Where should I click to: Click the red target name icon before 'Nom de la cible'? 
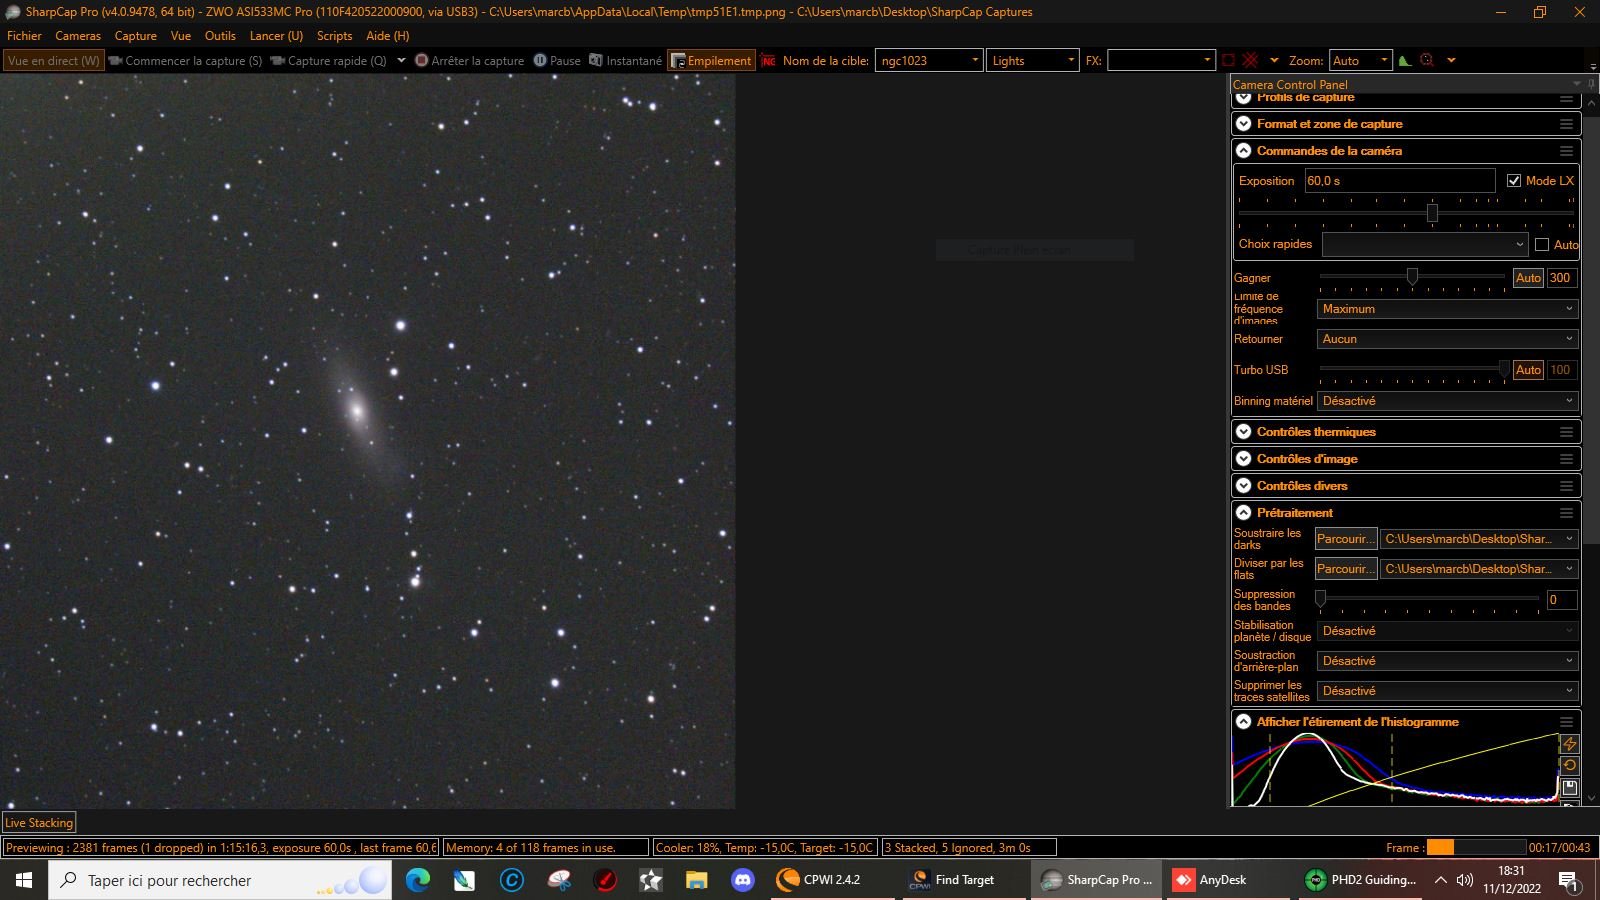768,61
